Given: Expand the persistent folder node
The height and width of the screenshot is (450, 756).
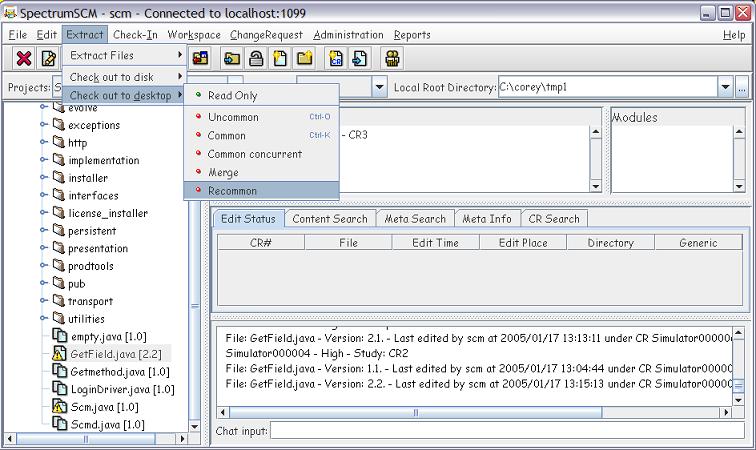Looking at the screenshot, I should pyautogui.click(x=44, y=230).
